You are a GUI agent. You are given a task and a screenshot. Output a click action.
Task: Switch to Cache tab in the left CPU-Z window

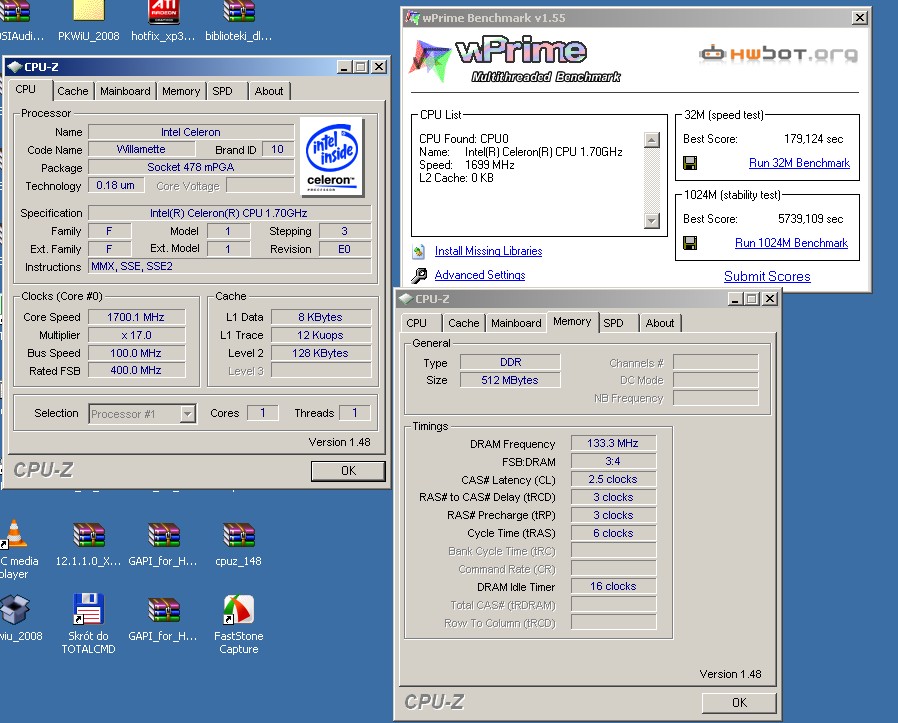click(73, 91)
